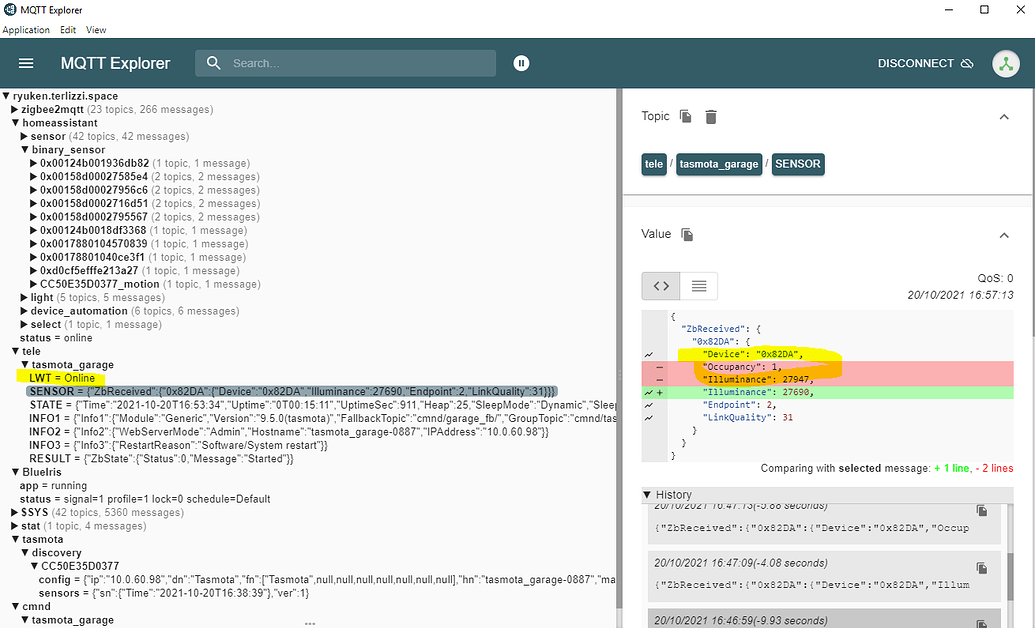Click the search magnifier icon

click(213, 63)
